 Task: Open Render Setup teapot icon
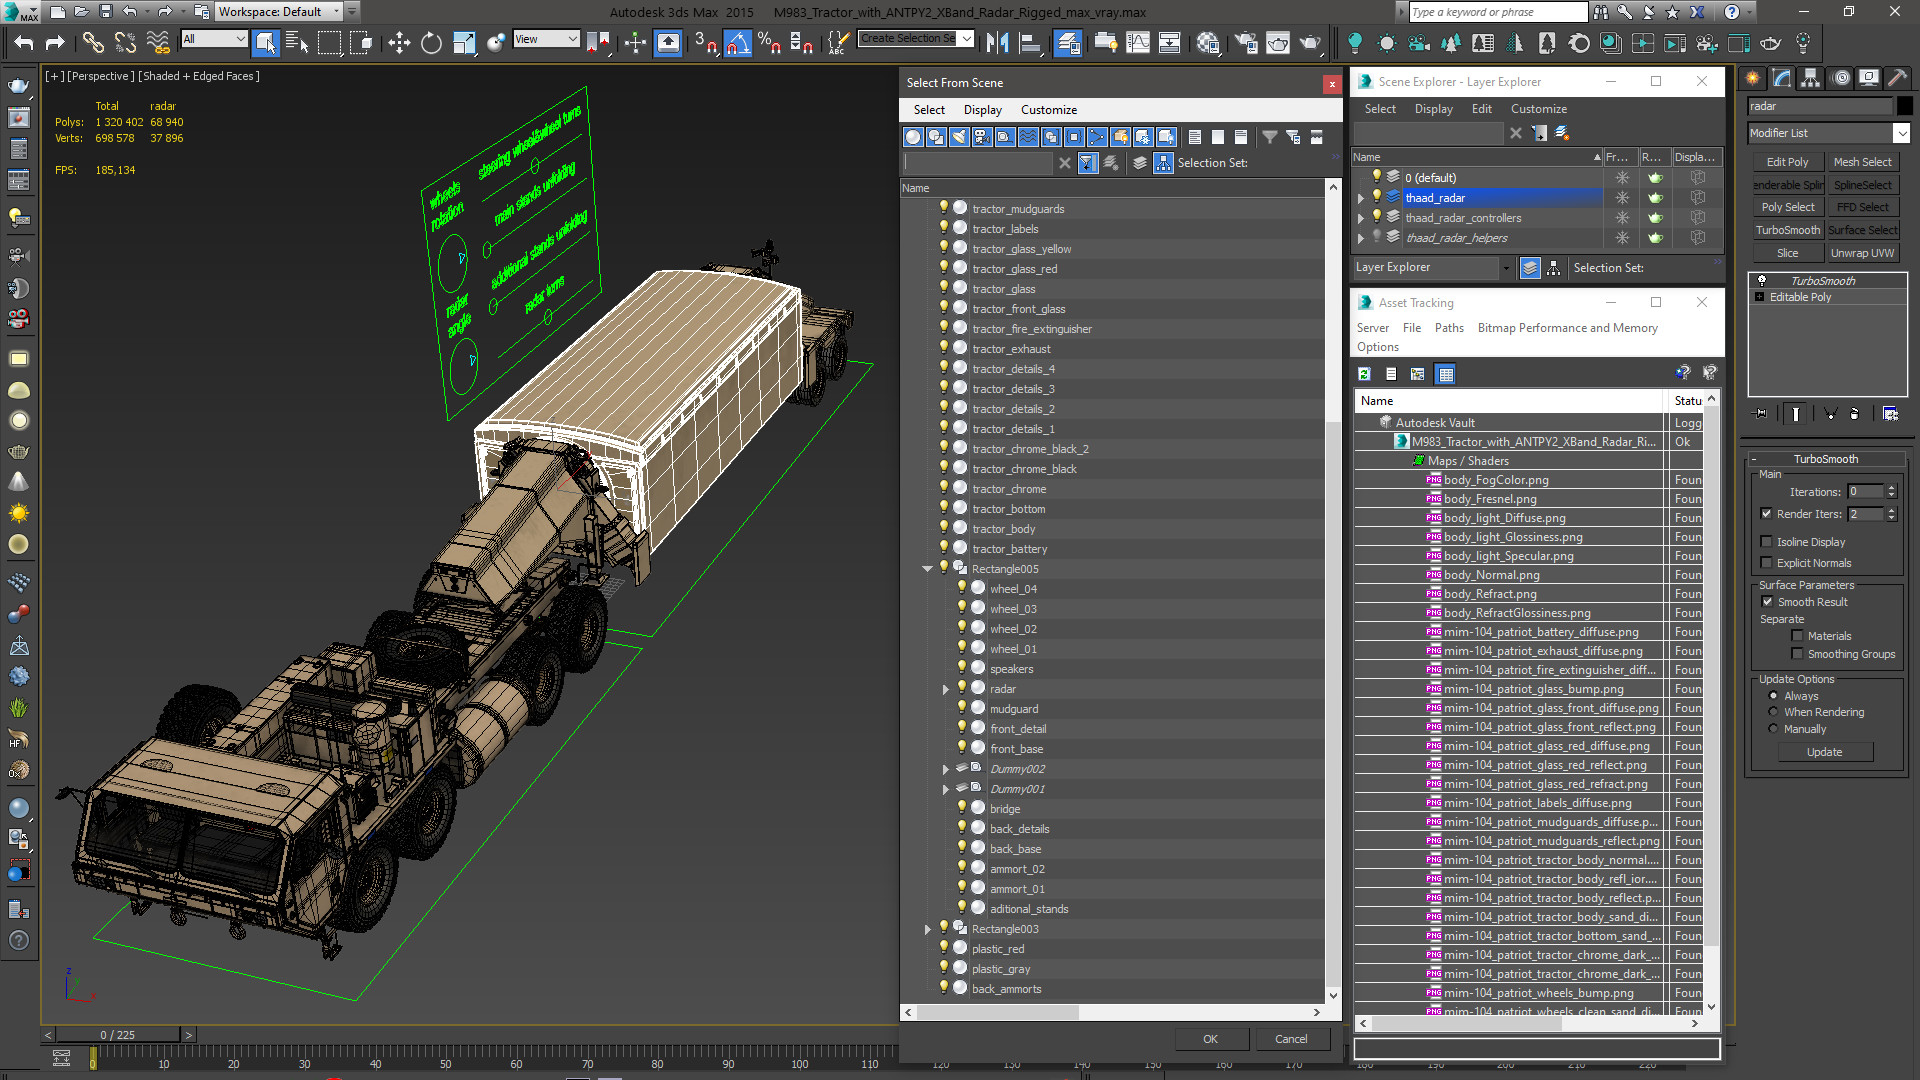[1246, 42]
